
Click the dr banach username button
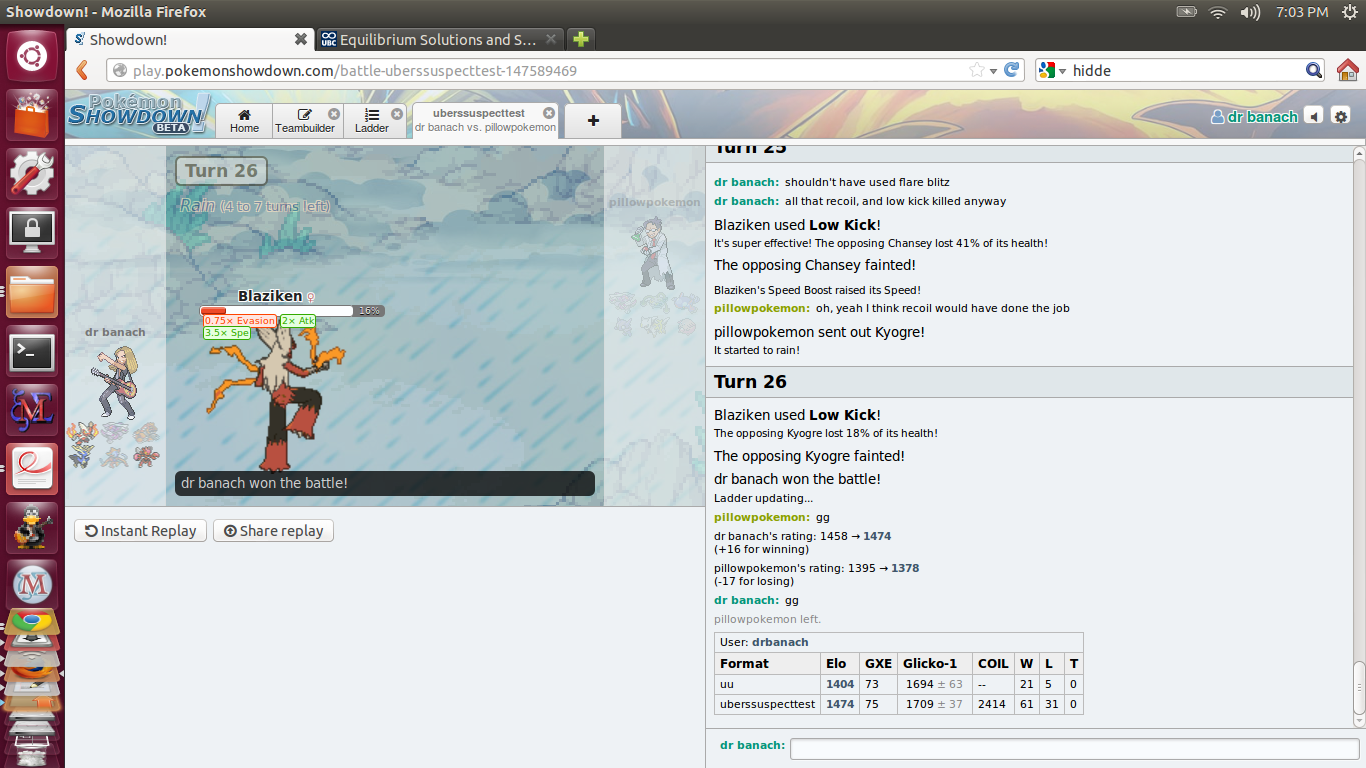click(x=1254, y=117)
